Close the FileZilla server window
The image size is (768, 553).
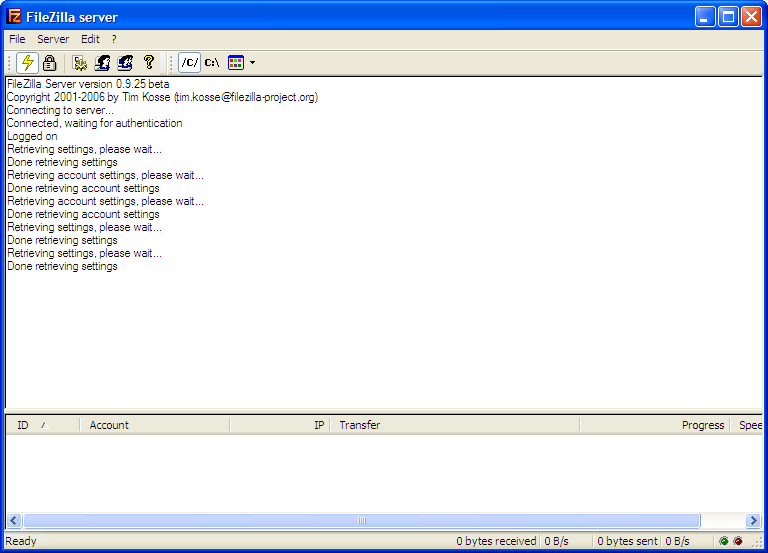pyautogui.click(x=751, y=17)
